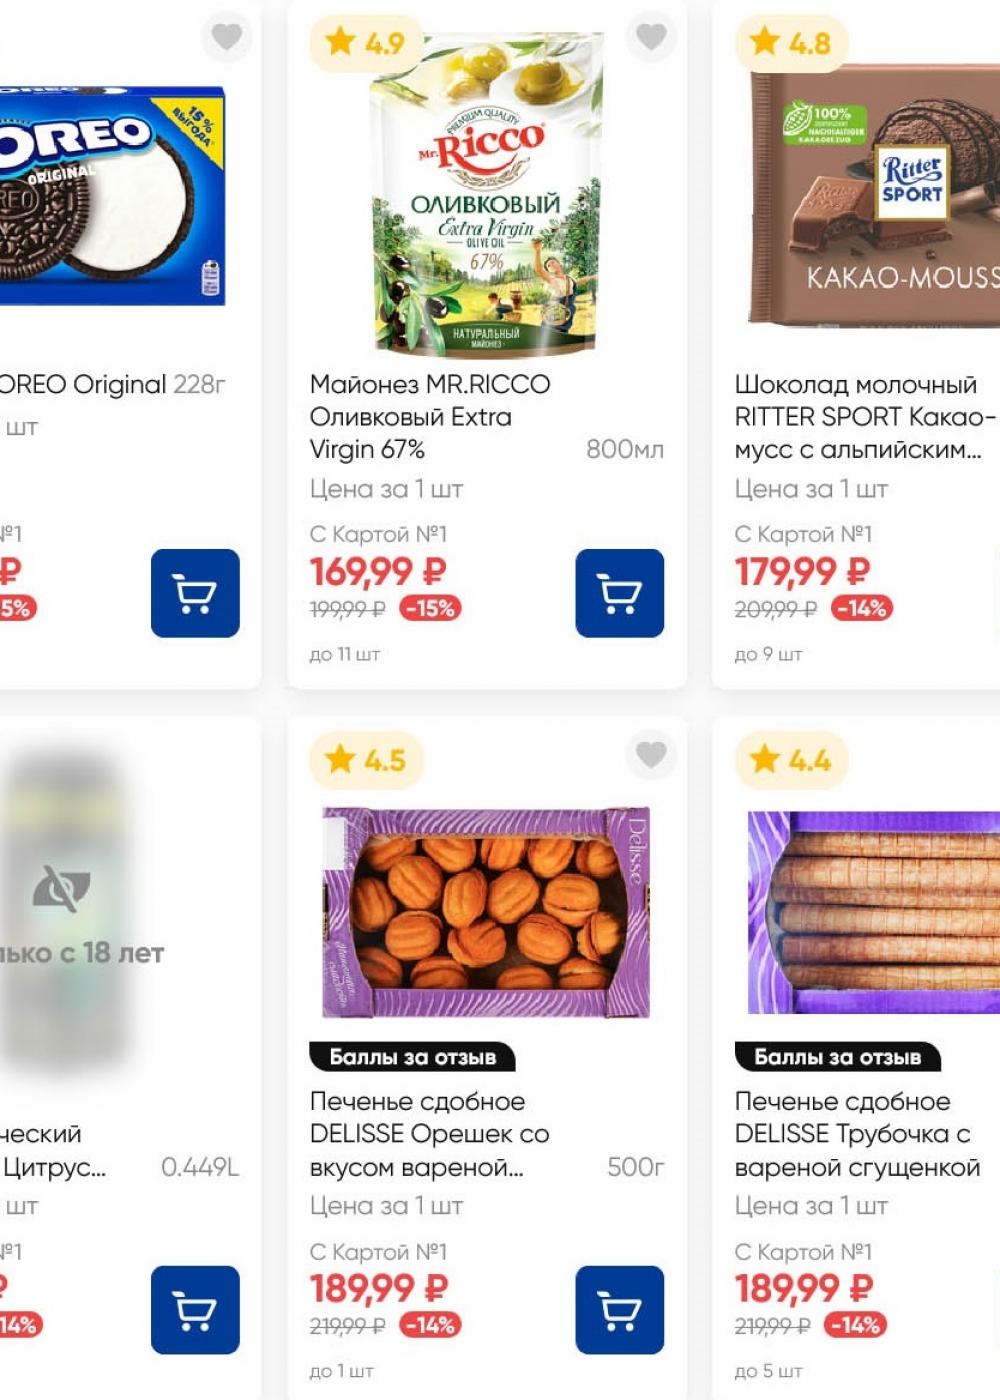The image size is (1000, 1400).
Task: View 4.4 rating of DELISSE Трубочка
Action: click(790, 760)
